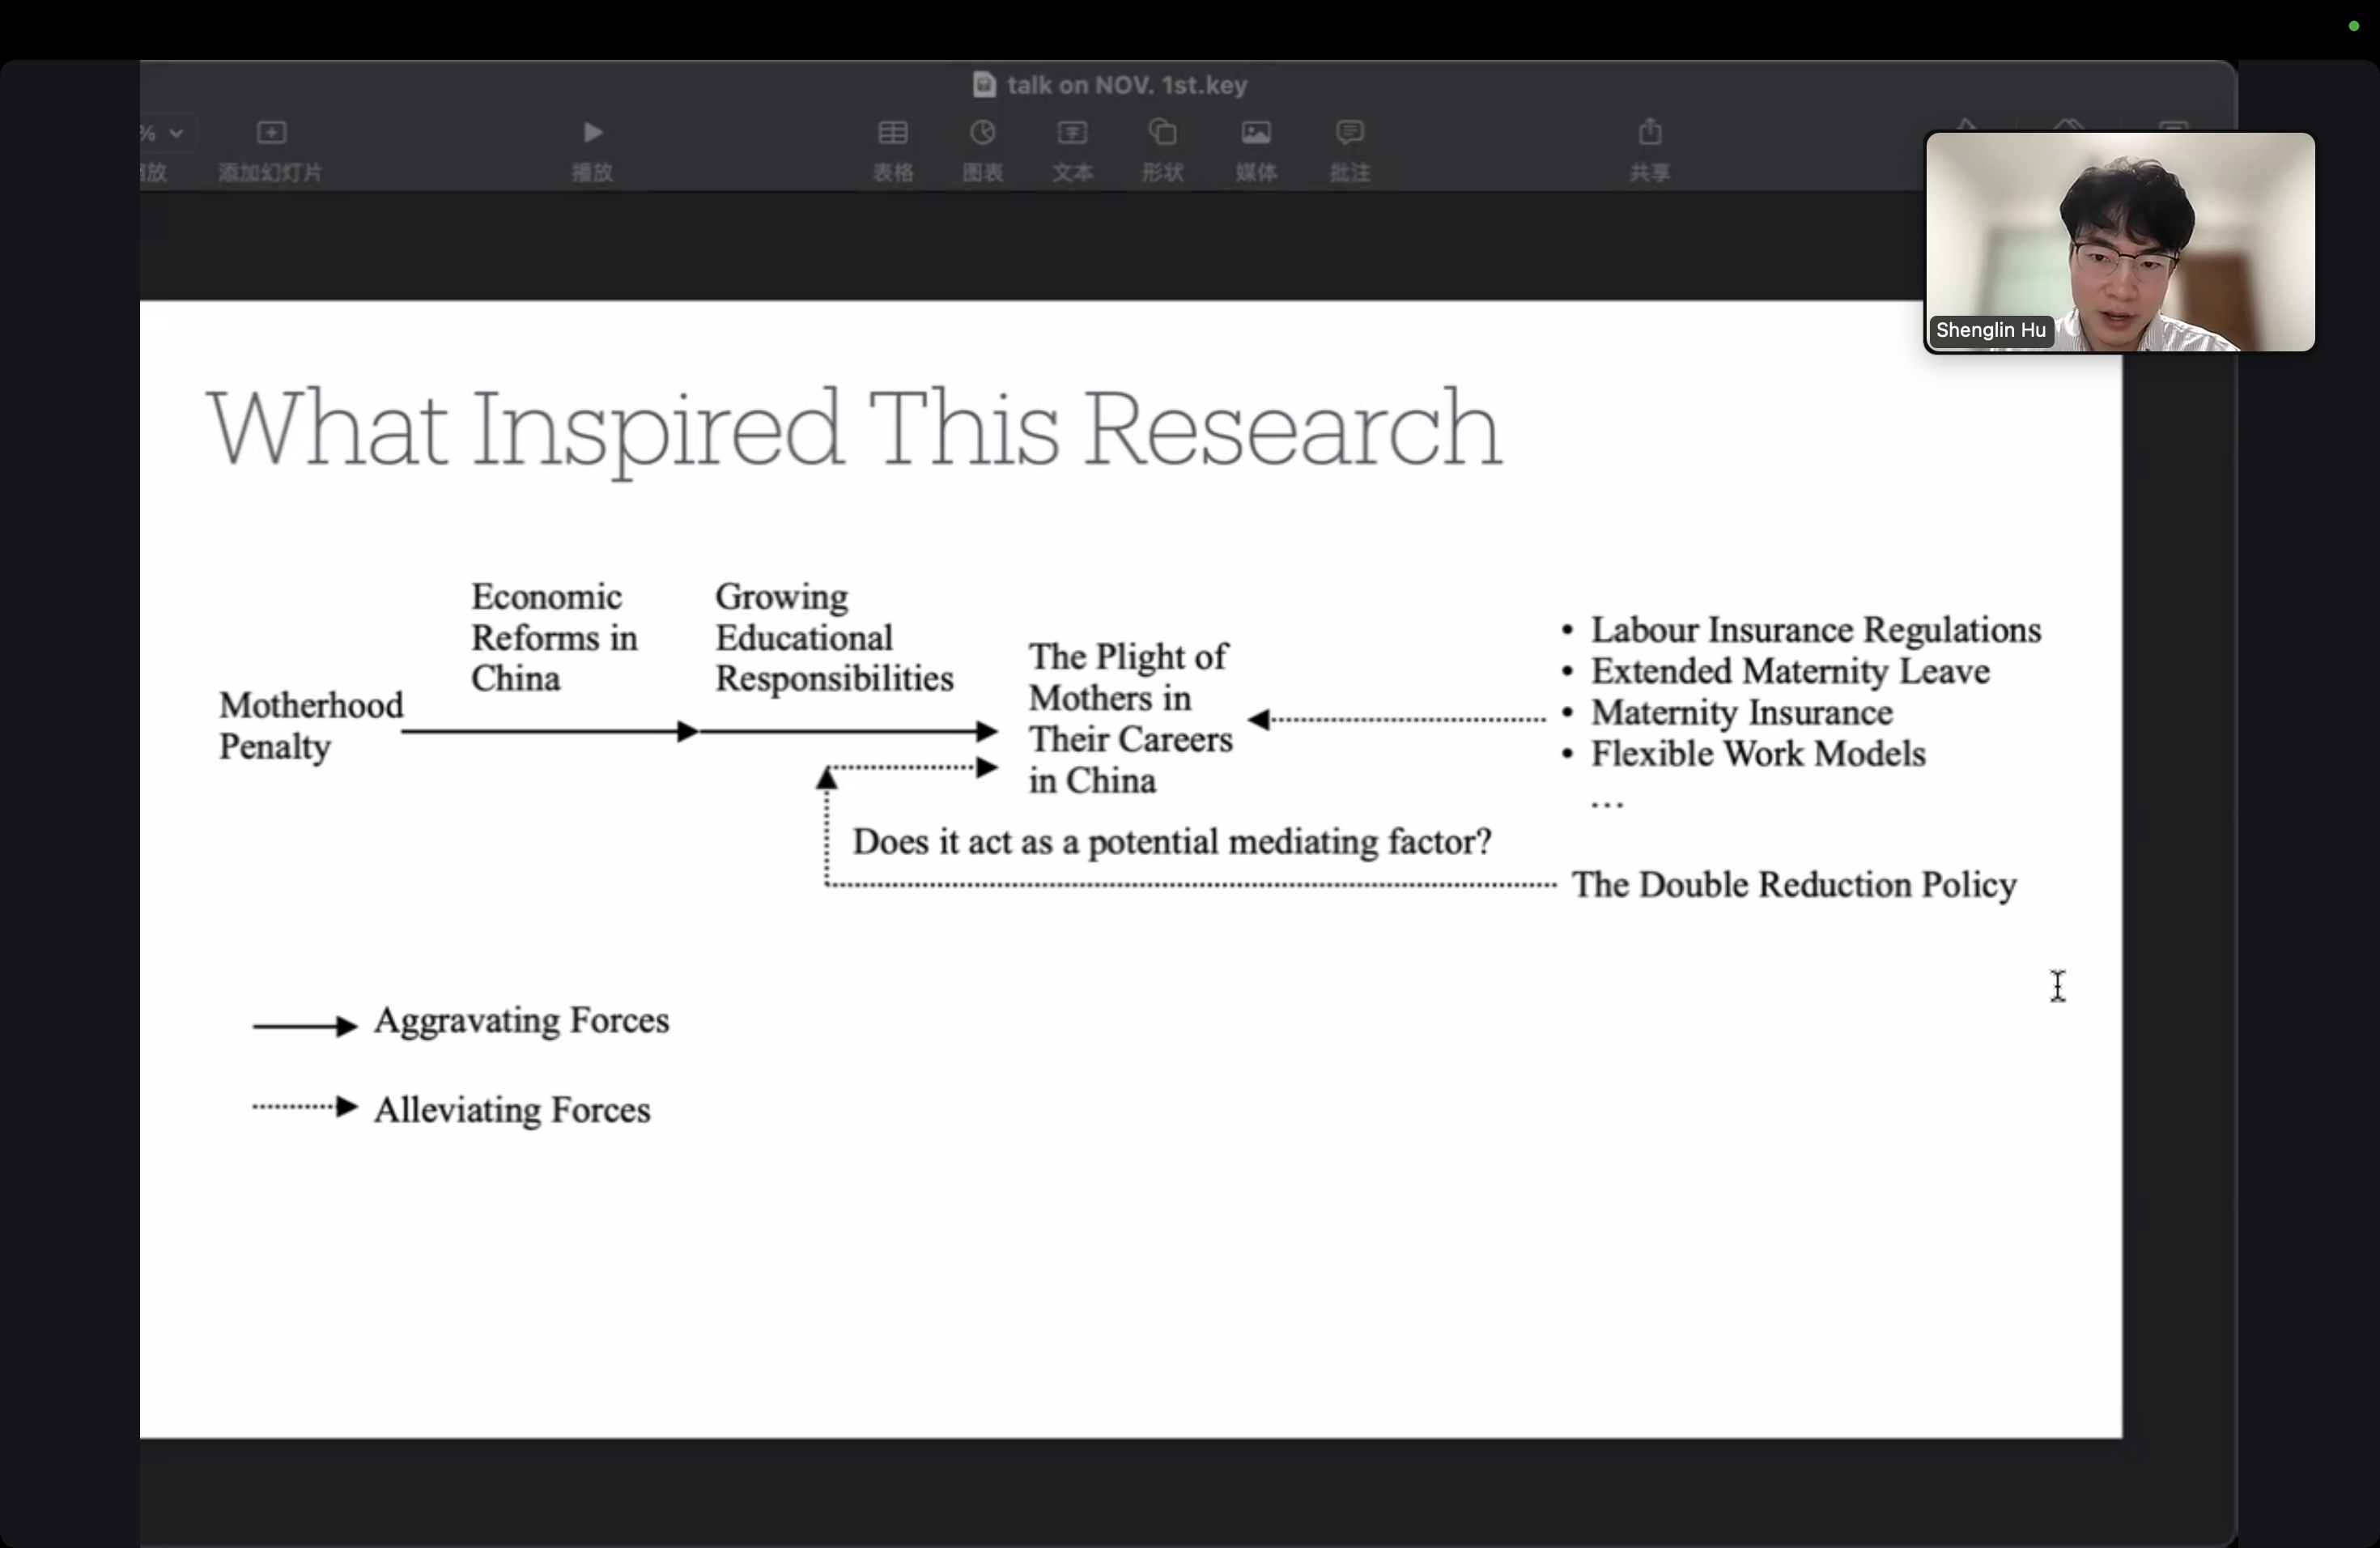Click The Double Reduction Policy text
The height and width of the screenshot is (1548, 2380).
pyautogui.click(x=1794, y=885)
